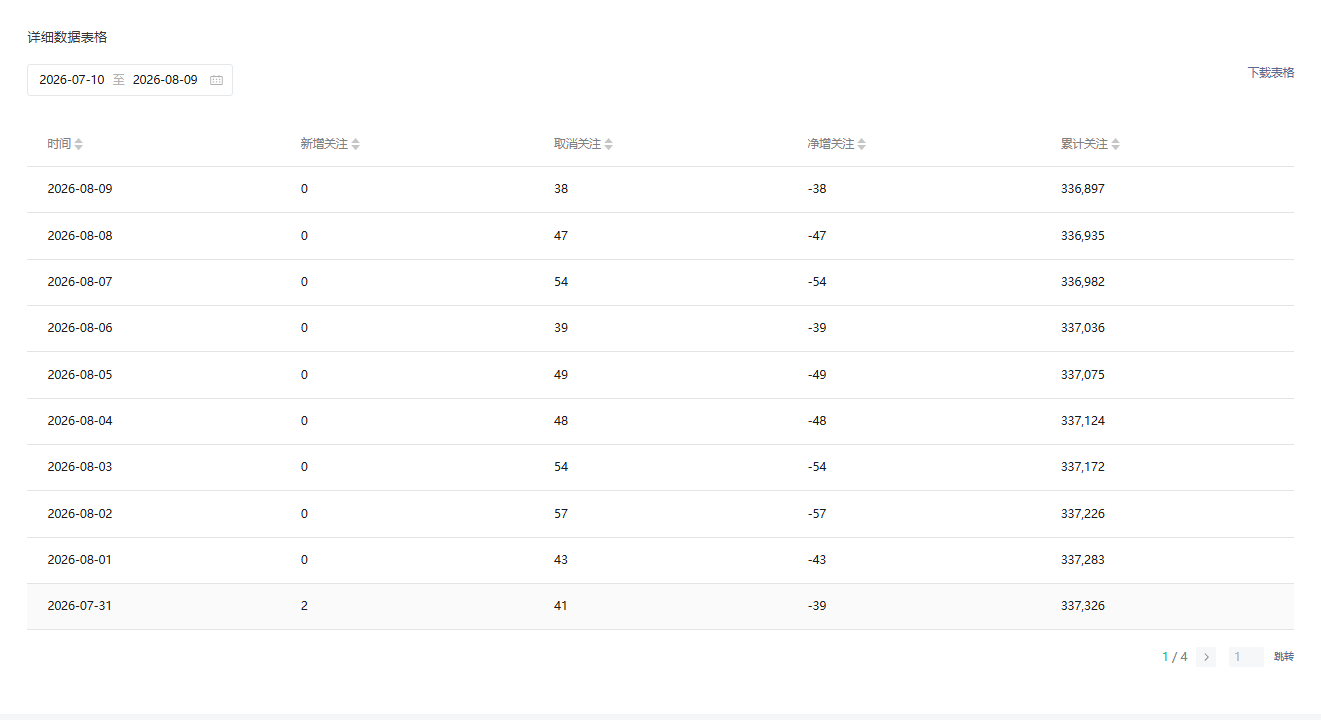Click the cumulative value 336,897
This screenshot has height=720, width=1321.
(1083, 189)
